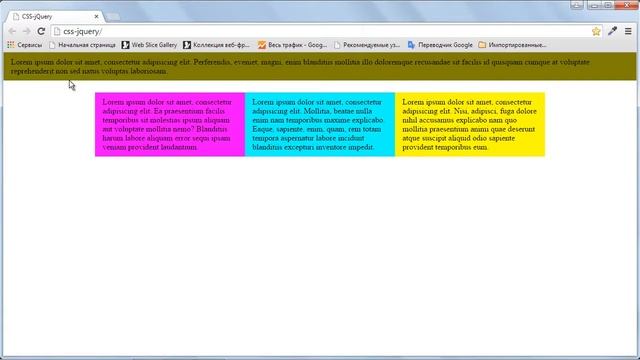Open the Импортированные bookmarks folder
640x360 pixels.
pos(512,45)
